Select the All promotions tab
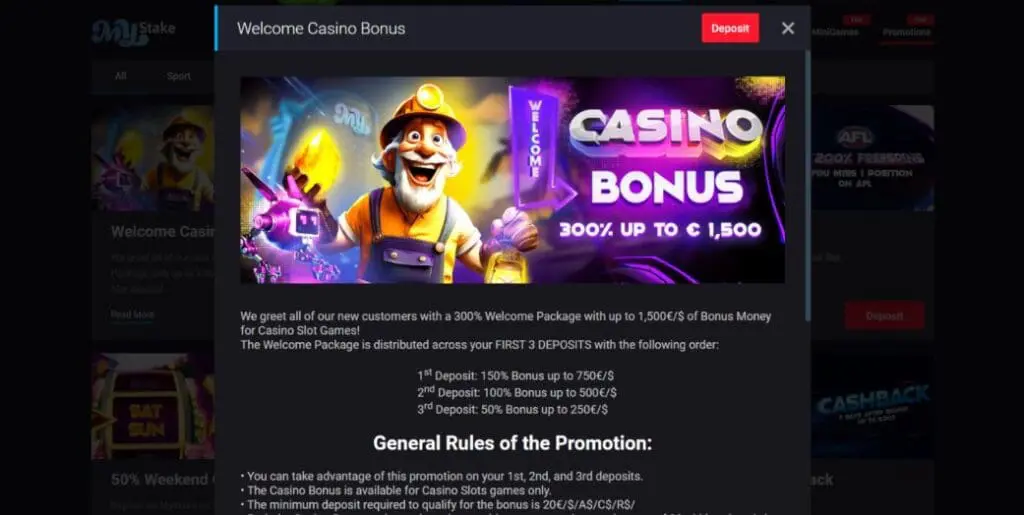The image size is (1024, 515). [x=121, y=76]
